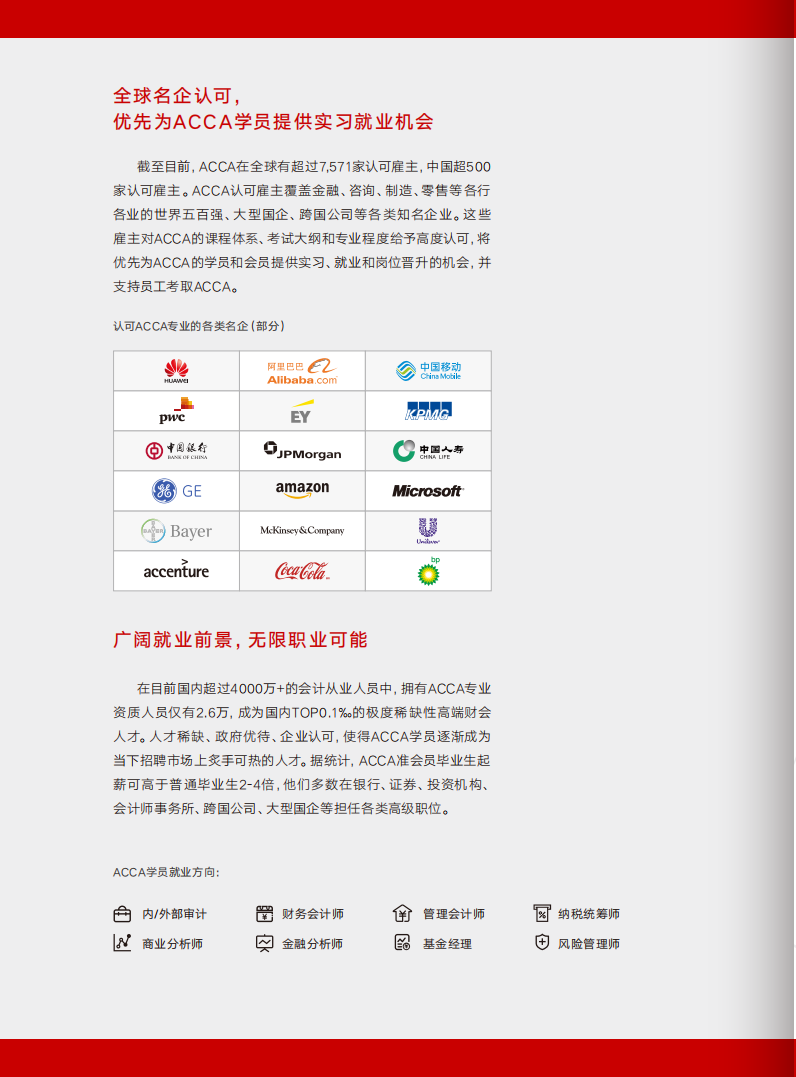
Task: Select the PwC logo cell
Action: tap(177, 411)
